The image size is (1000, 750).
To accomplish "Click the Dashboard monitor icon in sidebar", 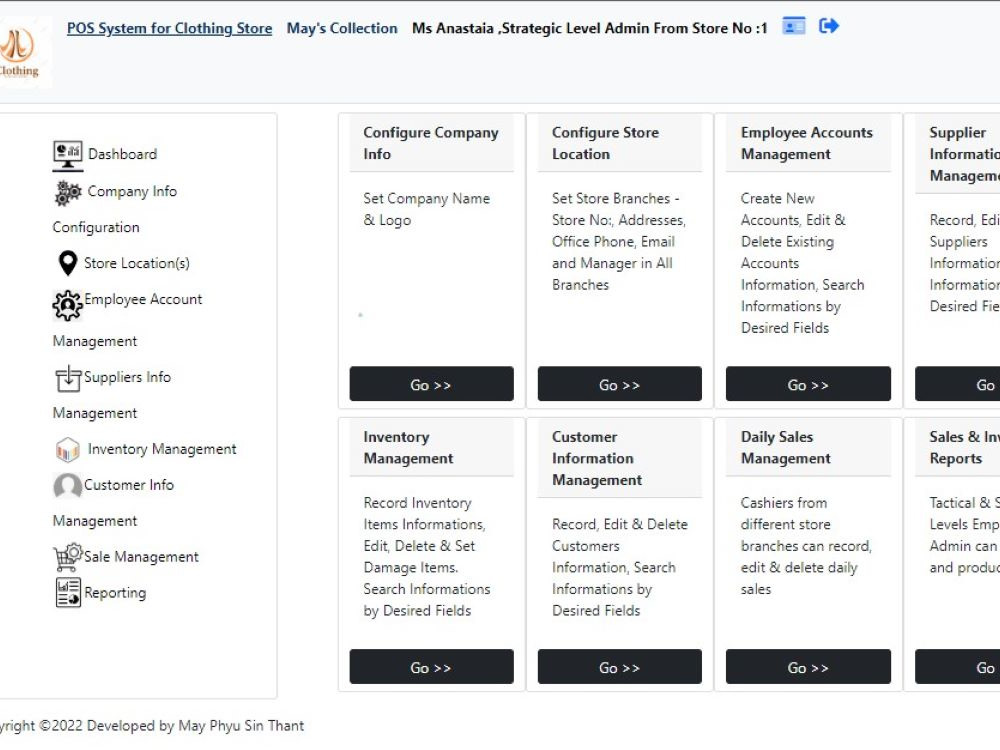I will click(x=68, y=156).
